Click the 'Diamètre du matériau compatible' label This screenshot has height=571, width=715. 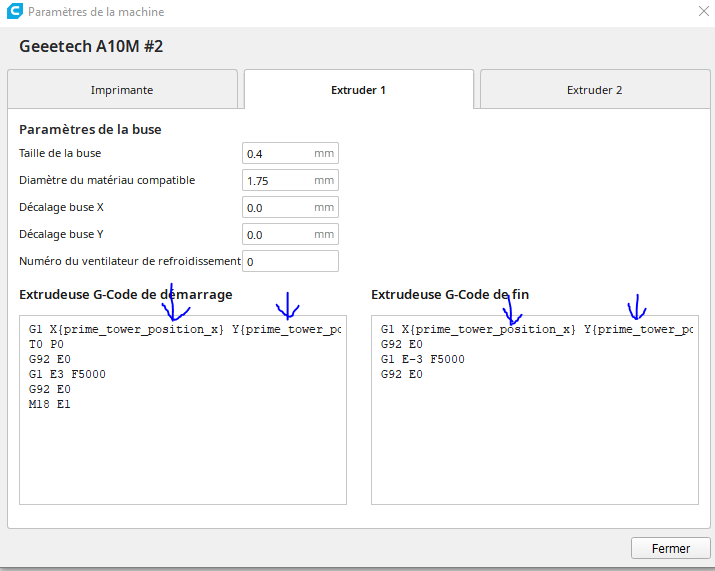(x=107, y=180)
